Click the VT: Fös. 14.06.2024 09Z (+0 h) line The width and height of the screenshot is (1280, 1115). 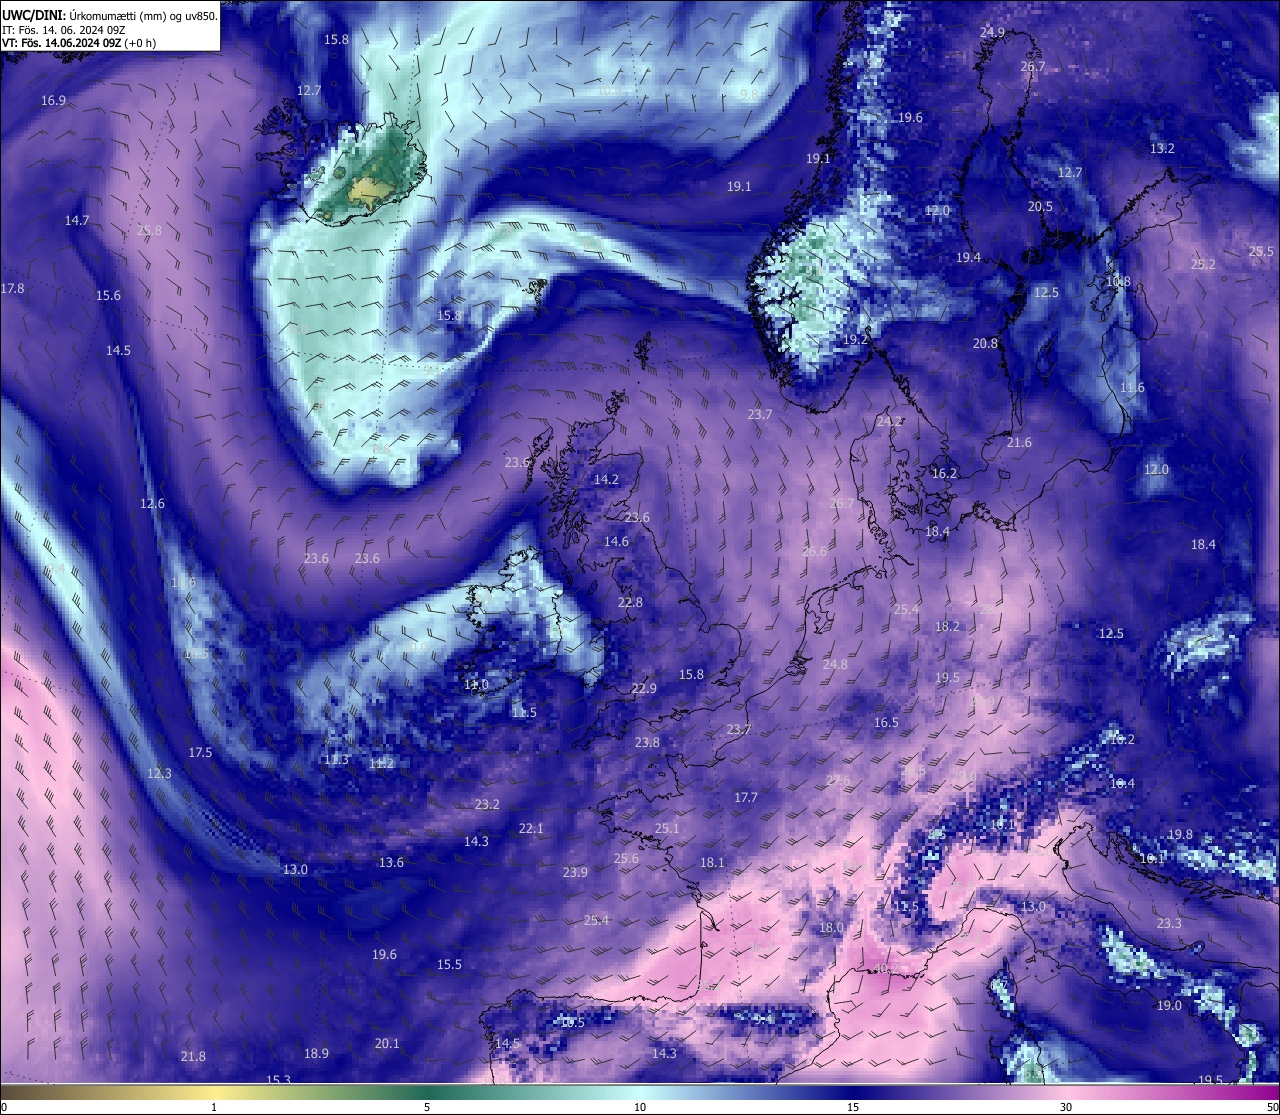(x=79, y=43)
